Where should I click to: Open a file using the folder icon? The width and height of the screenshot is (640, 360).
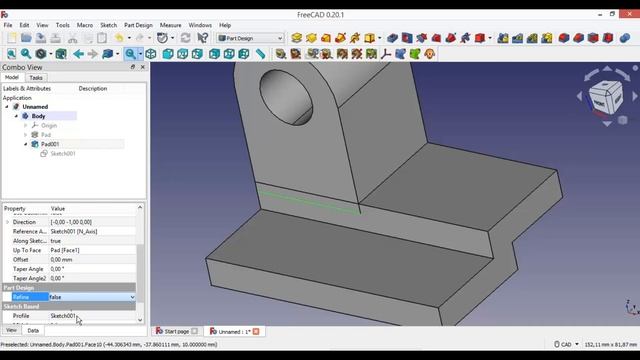(x=26, y=38)
